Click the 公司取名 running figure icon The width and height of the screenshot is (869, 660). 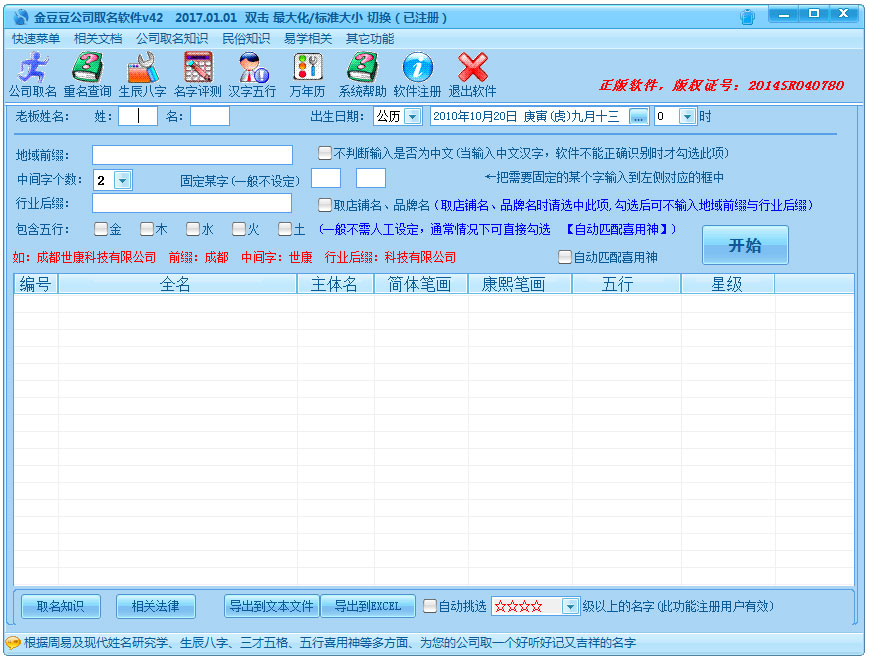(x=33, y=68)
